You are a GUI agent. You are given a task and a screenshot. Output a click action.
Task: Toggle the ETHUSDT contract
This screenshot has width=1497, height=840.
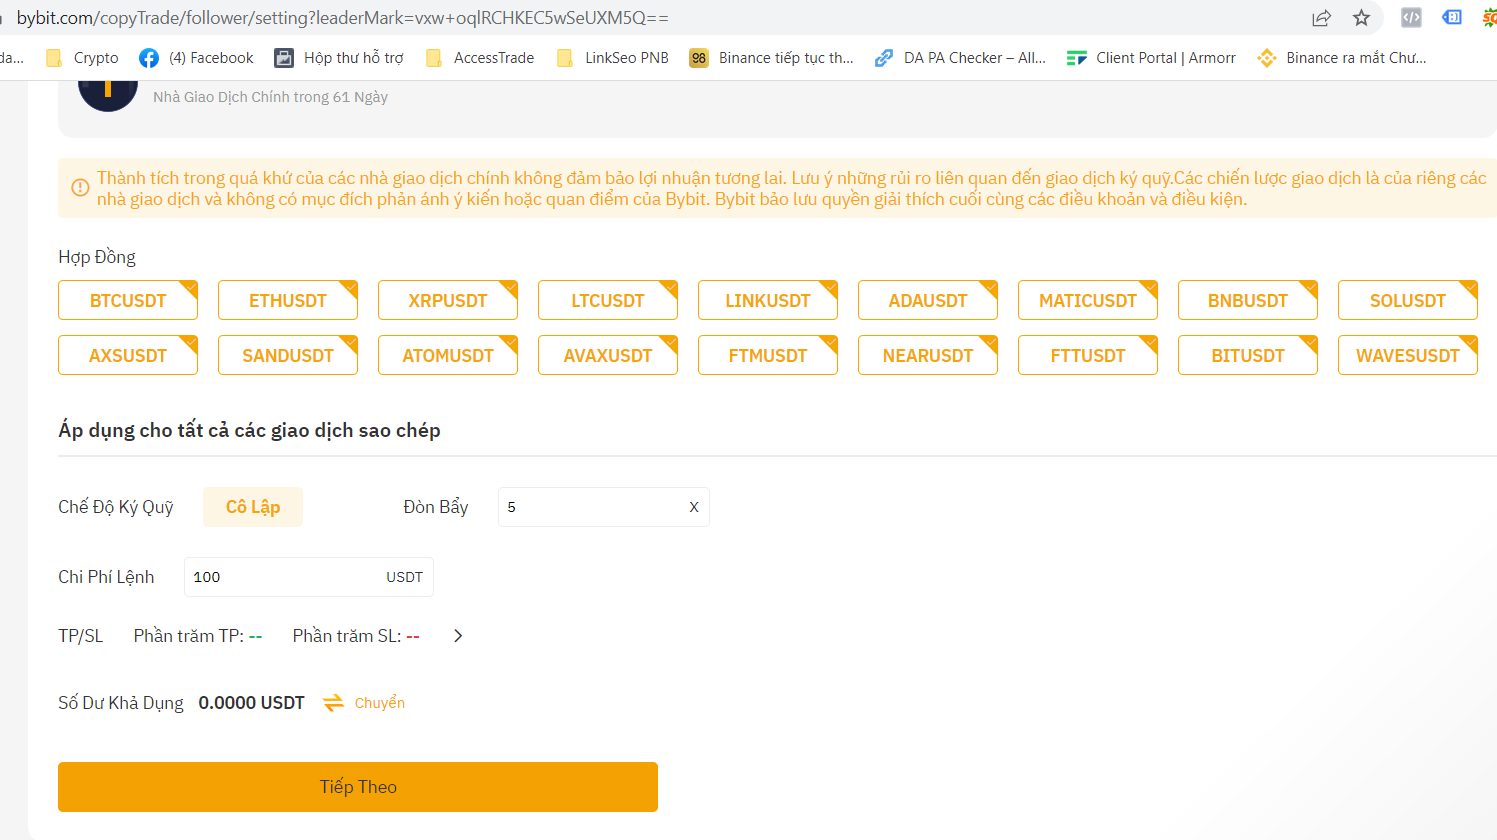coord(288,300)
